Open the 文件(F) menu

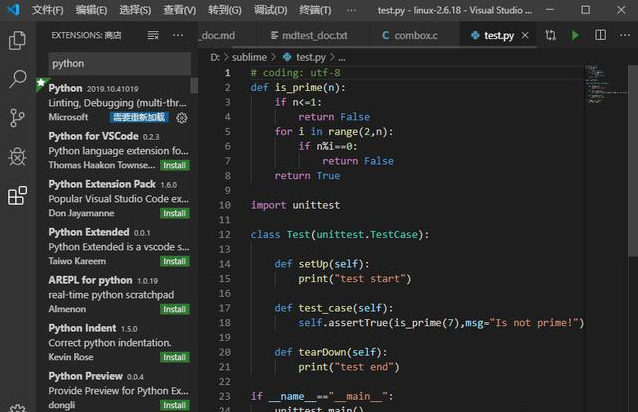[48, 10]
